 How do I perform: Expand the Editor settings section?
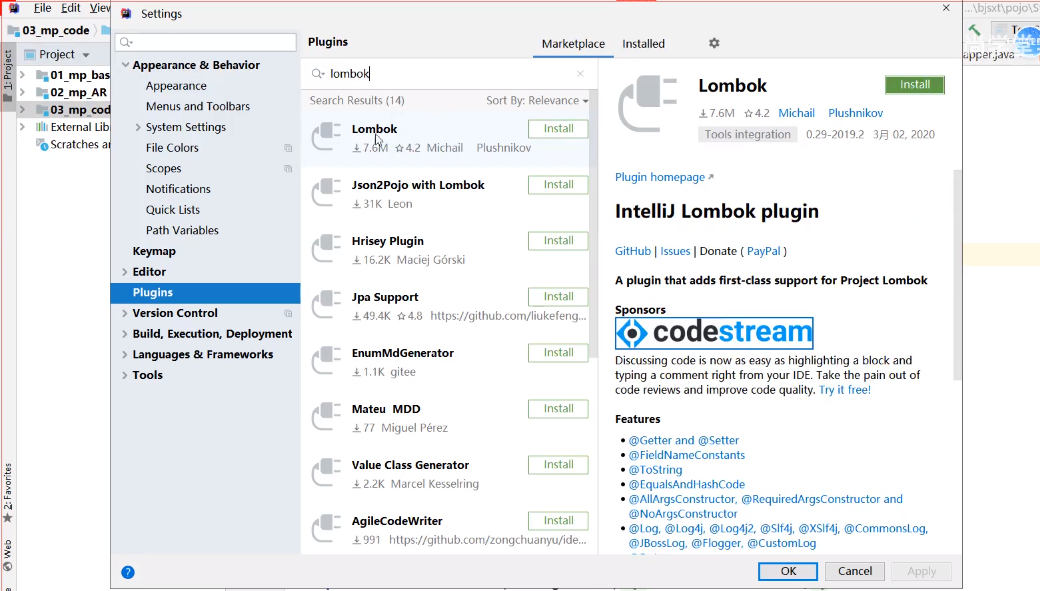click(x=125, y=272)
